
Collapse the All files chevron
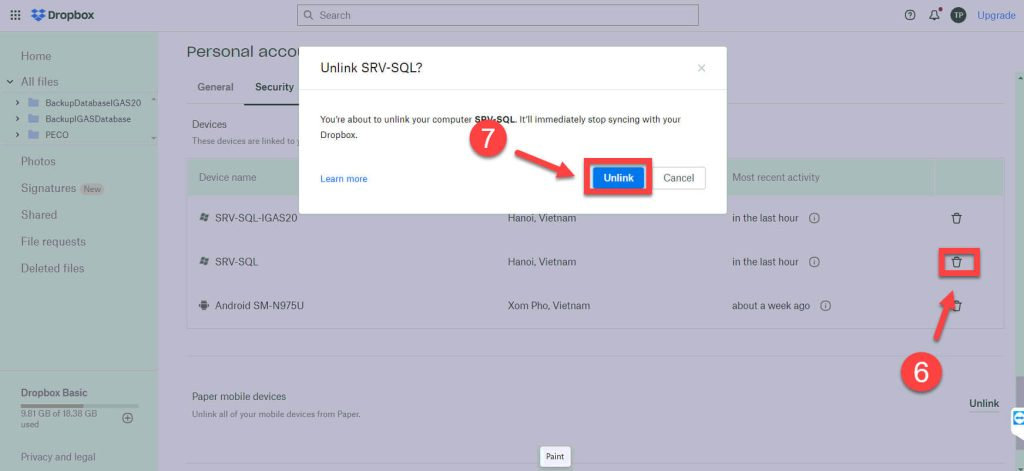[x=10, y=82]
